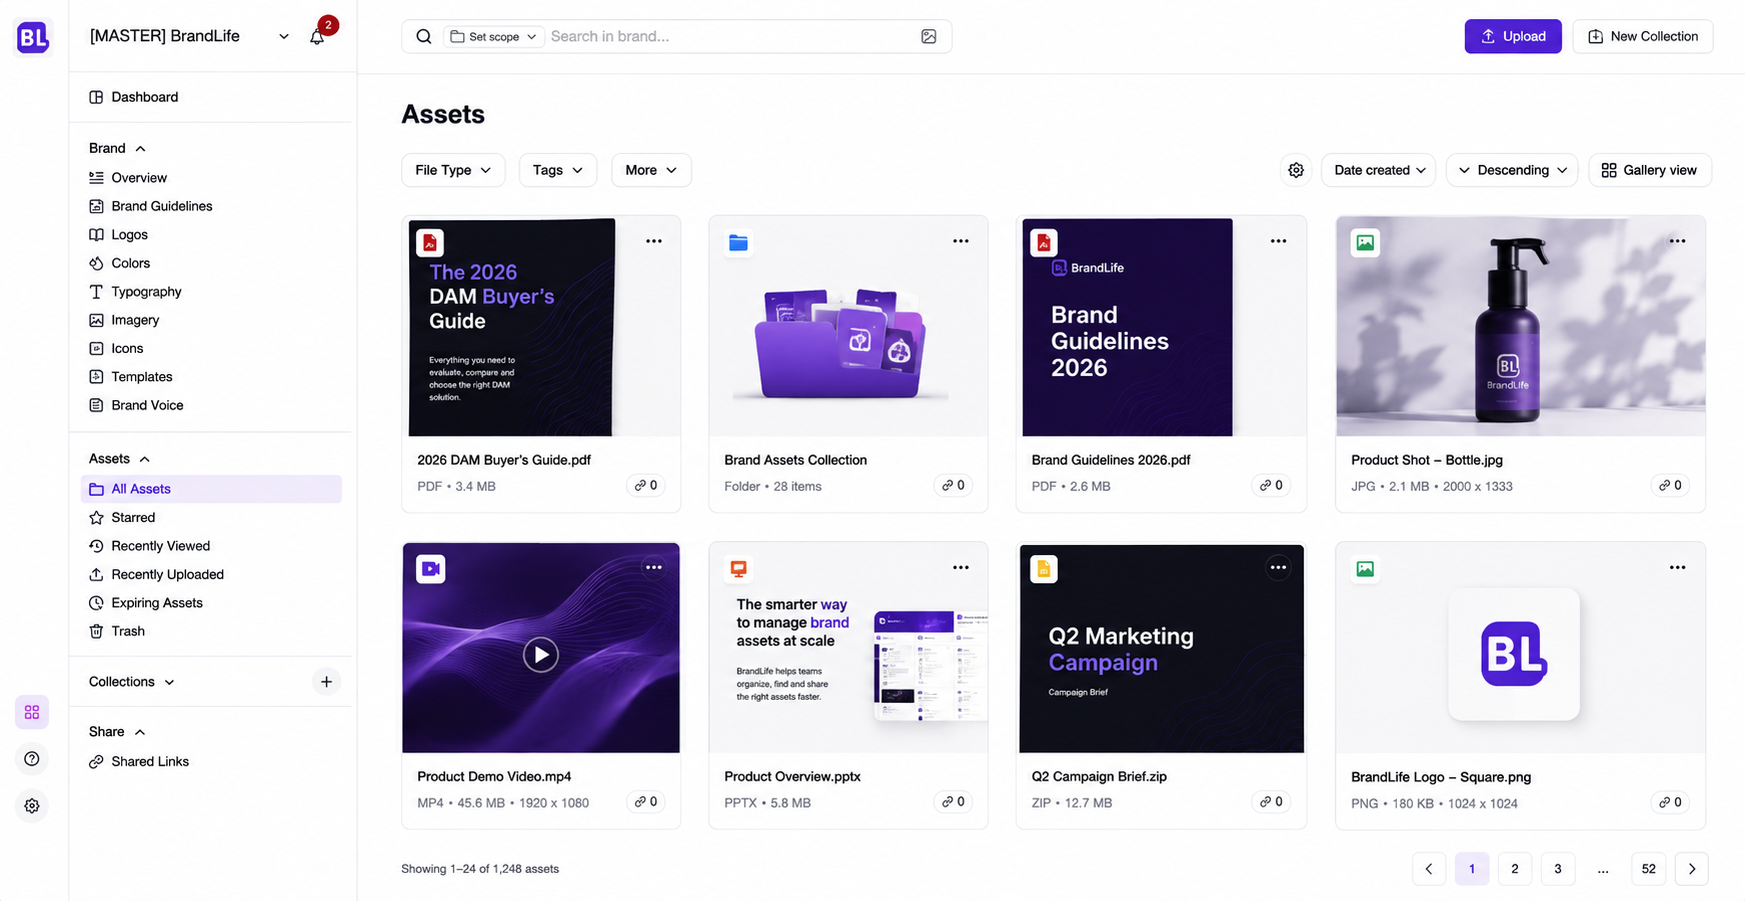Click the Upload button
The image size is (1745, 901).
coord(1513,36)
